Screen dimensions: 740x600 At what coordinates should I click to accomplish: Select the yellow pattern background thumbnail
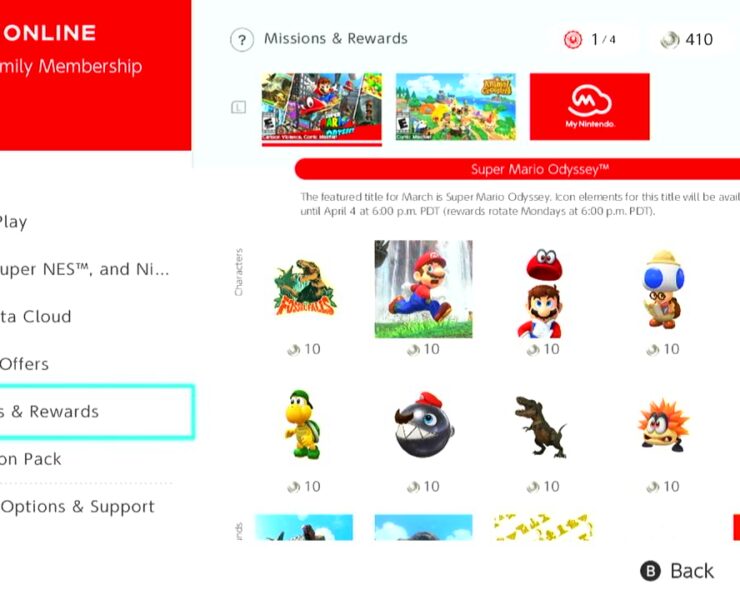[543, 527]
